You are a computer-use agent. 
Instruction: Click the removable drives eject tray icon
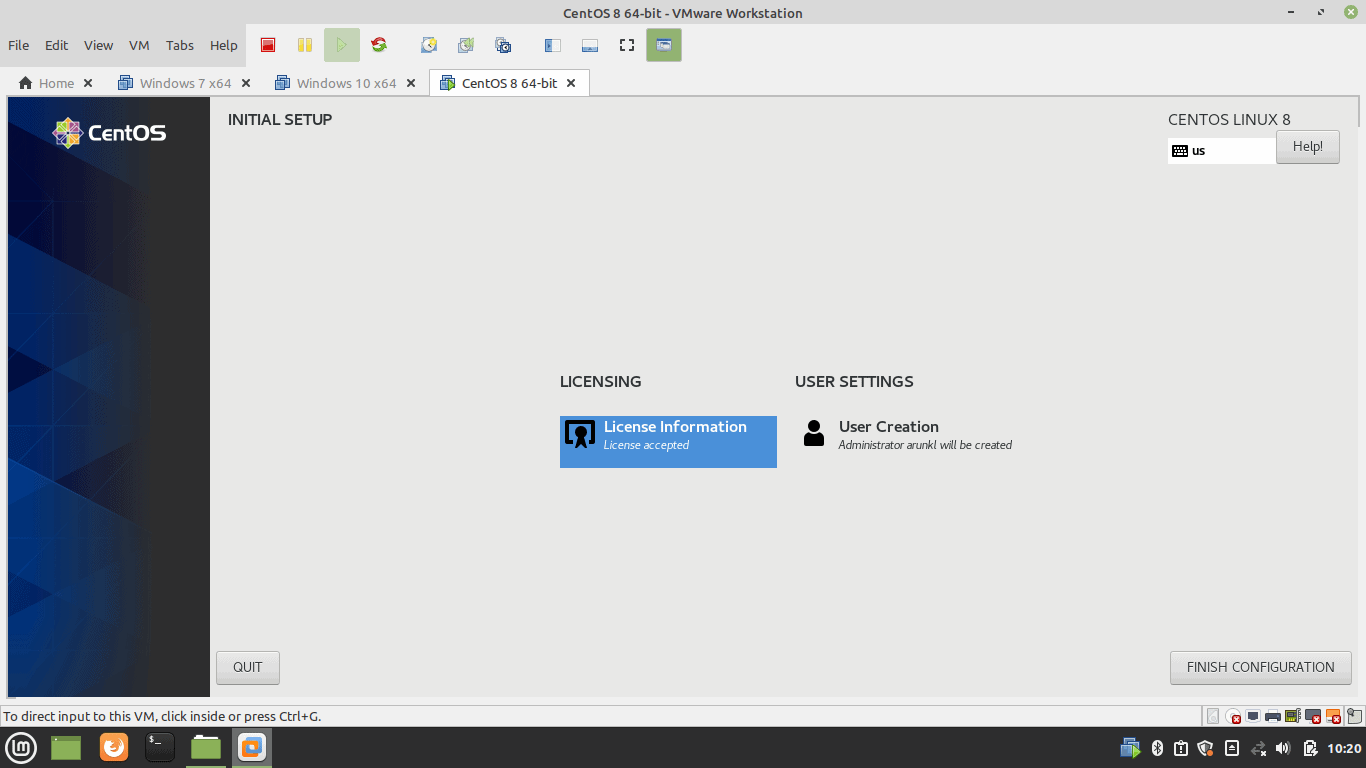click(1232, 748)
